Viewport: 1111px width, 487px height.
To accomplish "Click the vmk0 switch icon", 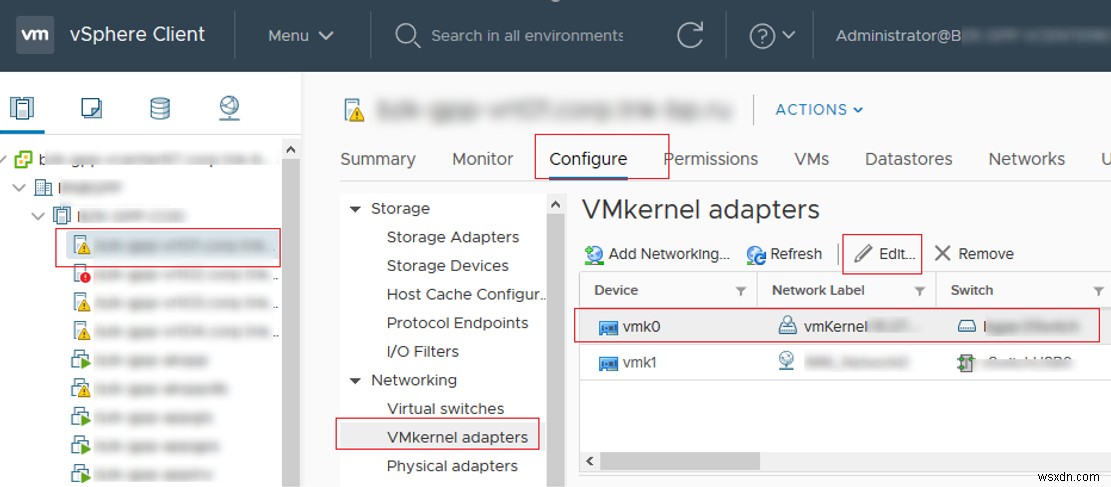I will pyautogui.click(x=966, y=327).
